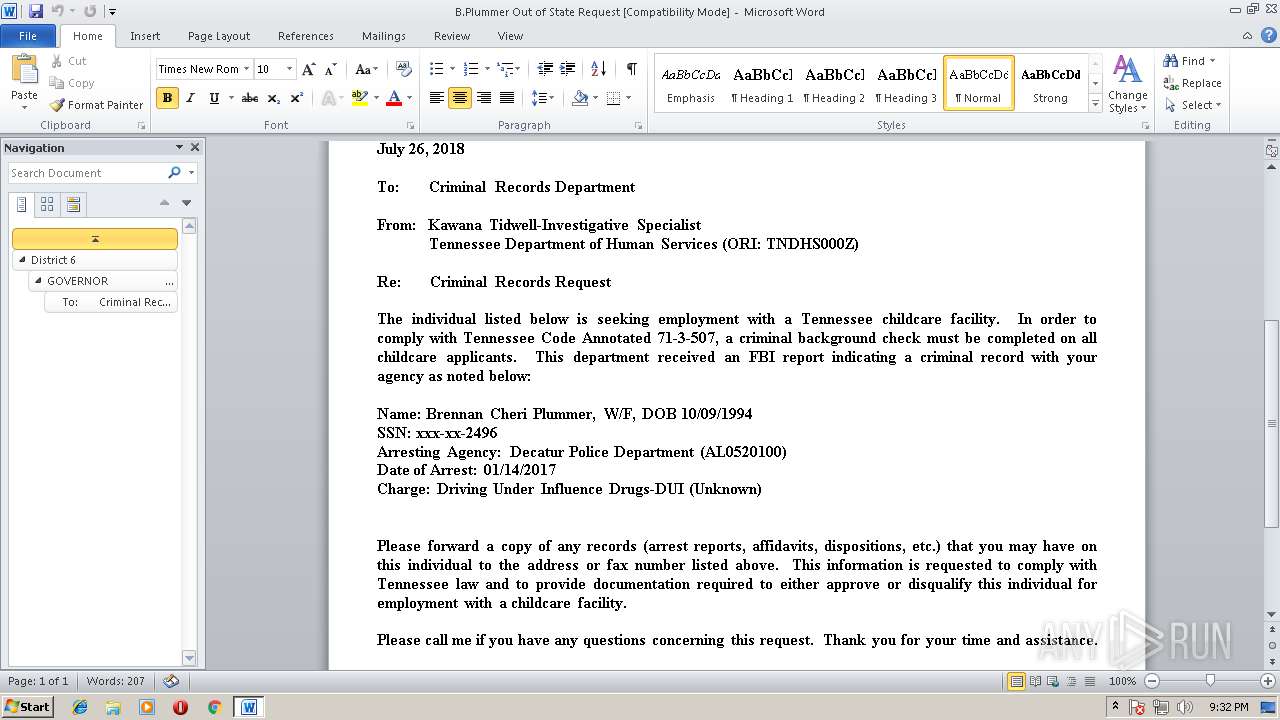Adjust the zoom slider
Image resolution: width=1280 pixels, height=720 pixels.
[1210, 681]
